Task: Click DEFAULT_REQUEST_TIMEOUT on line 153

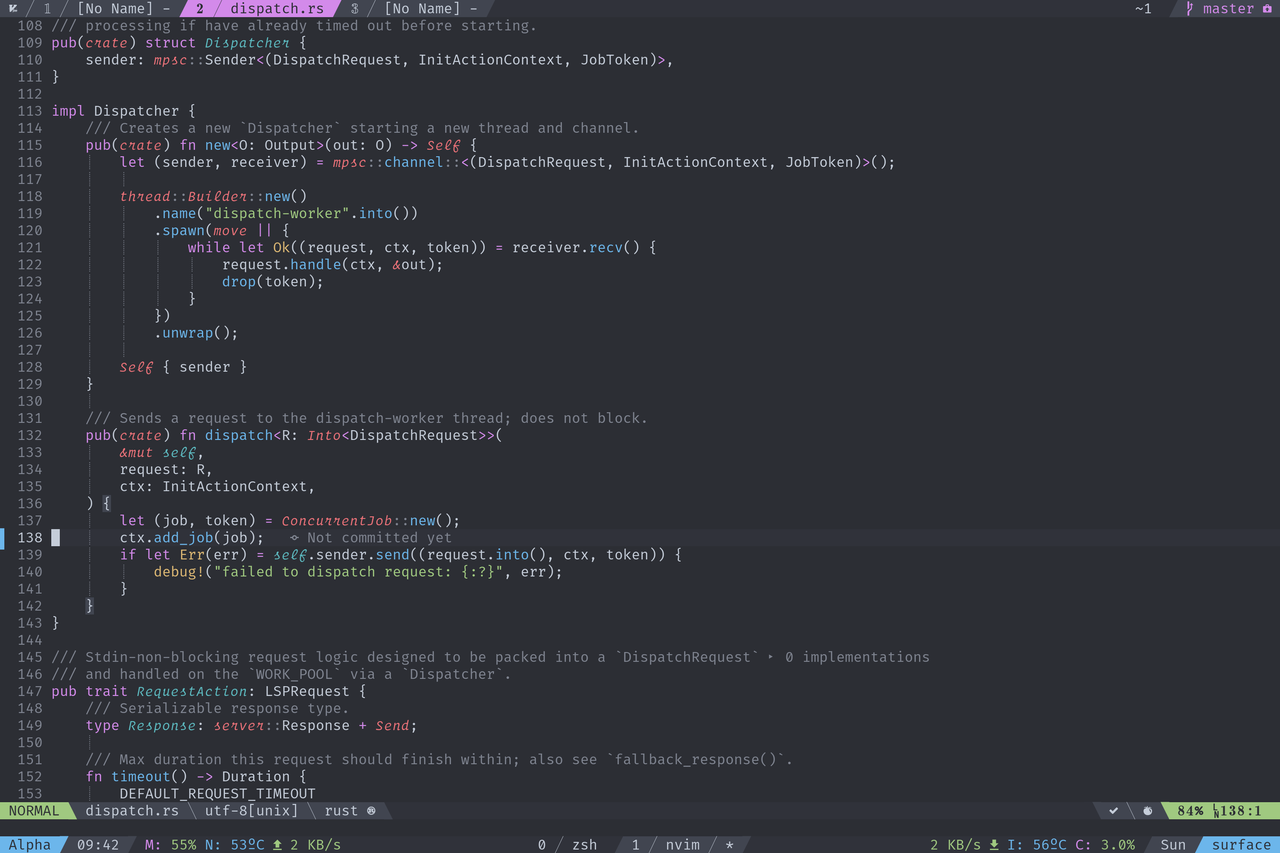Action: [x=217, y=793]
